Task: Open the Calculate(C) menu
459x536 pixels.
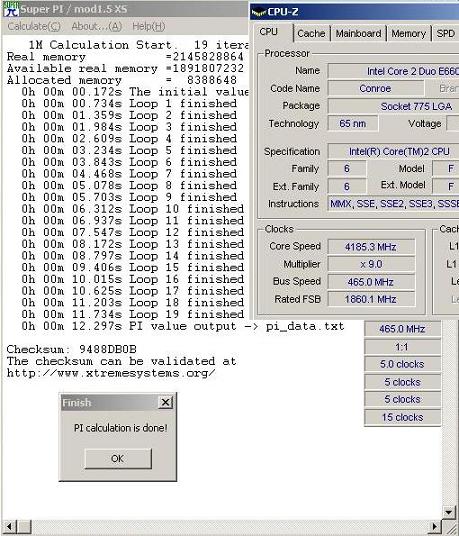Action: pyautogui.click(x=34, y=26)
